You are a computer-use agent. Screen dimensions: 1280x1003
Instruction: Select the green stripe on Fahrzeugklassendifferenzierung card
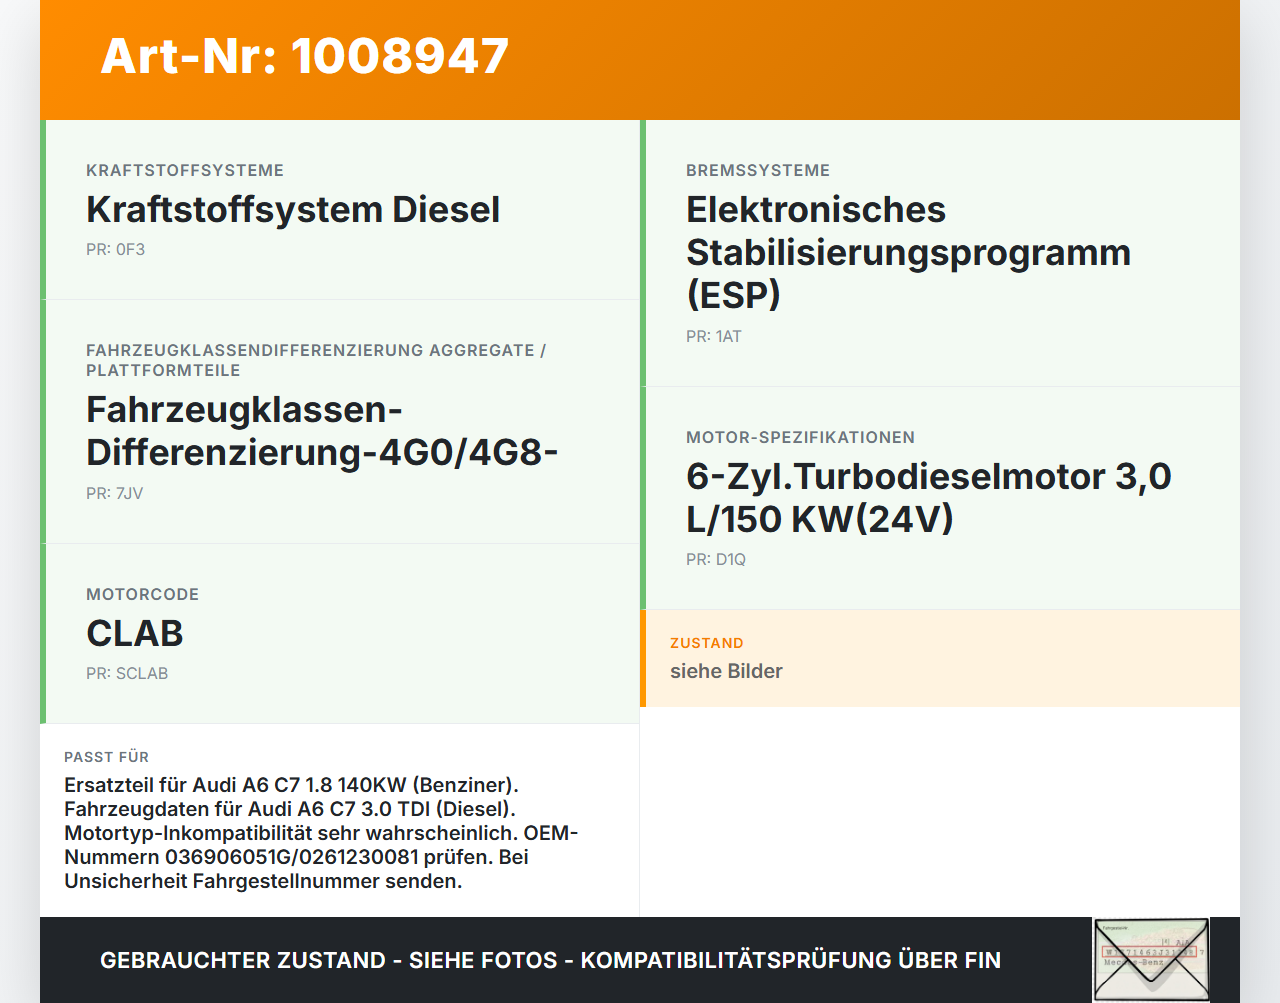[42, 420]
